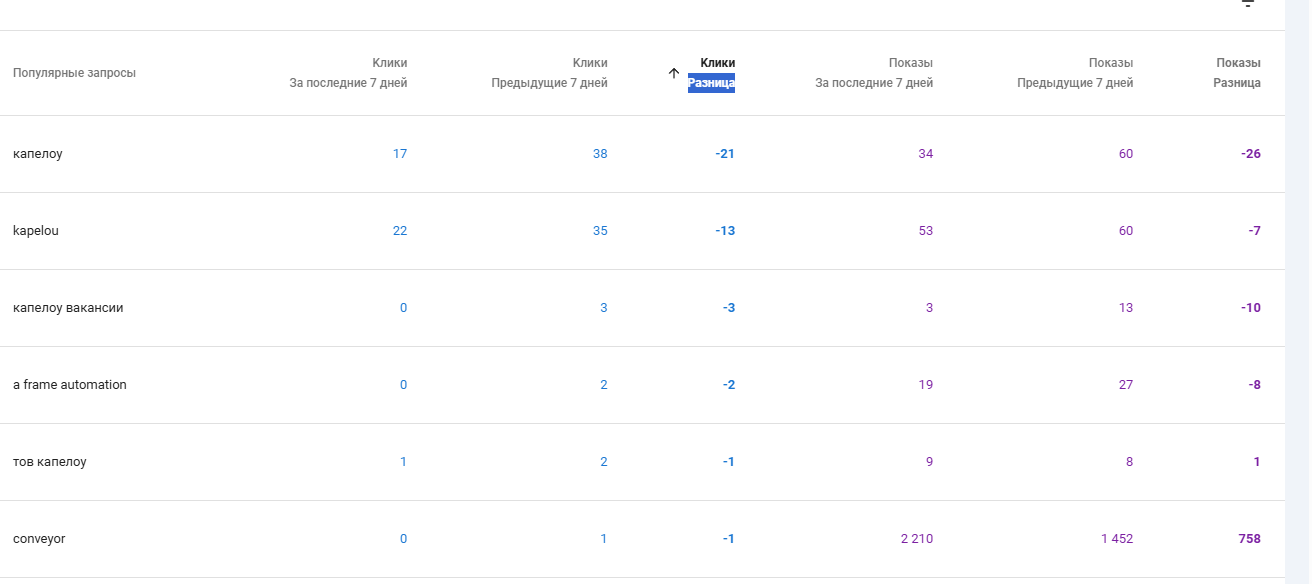Sort by Клики Предыдущие 7 дней column
The image size is (1312, 584).
[x=549, y=73]
